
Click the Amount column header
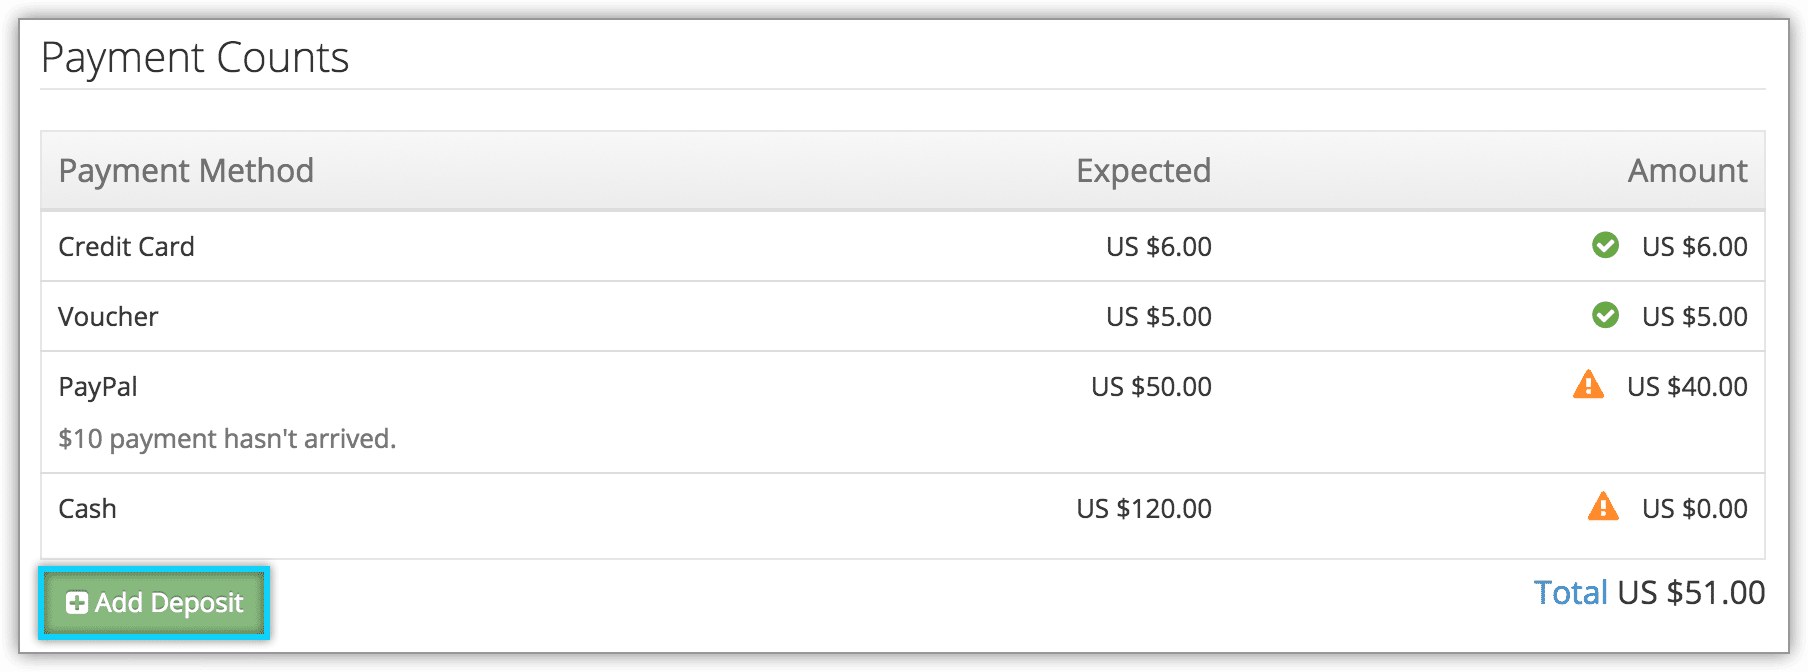(x=1687, y=171)
